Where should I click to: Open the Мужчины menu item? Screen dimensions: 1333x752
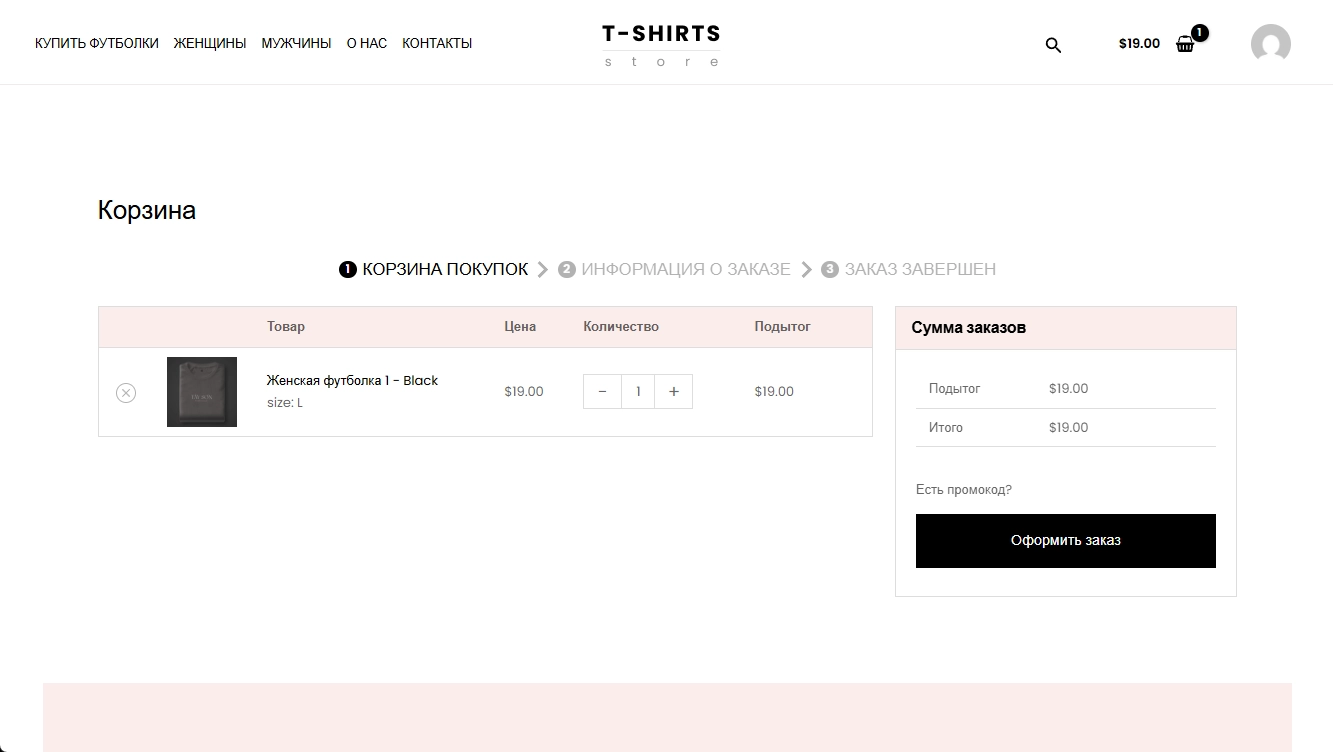(x=296, y=43)
